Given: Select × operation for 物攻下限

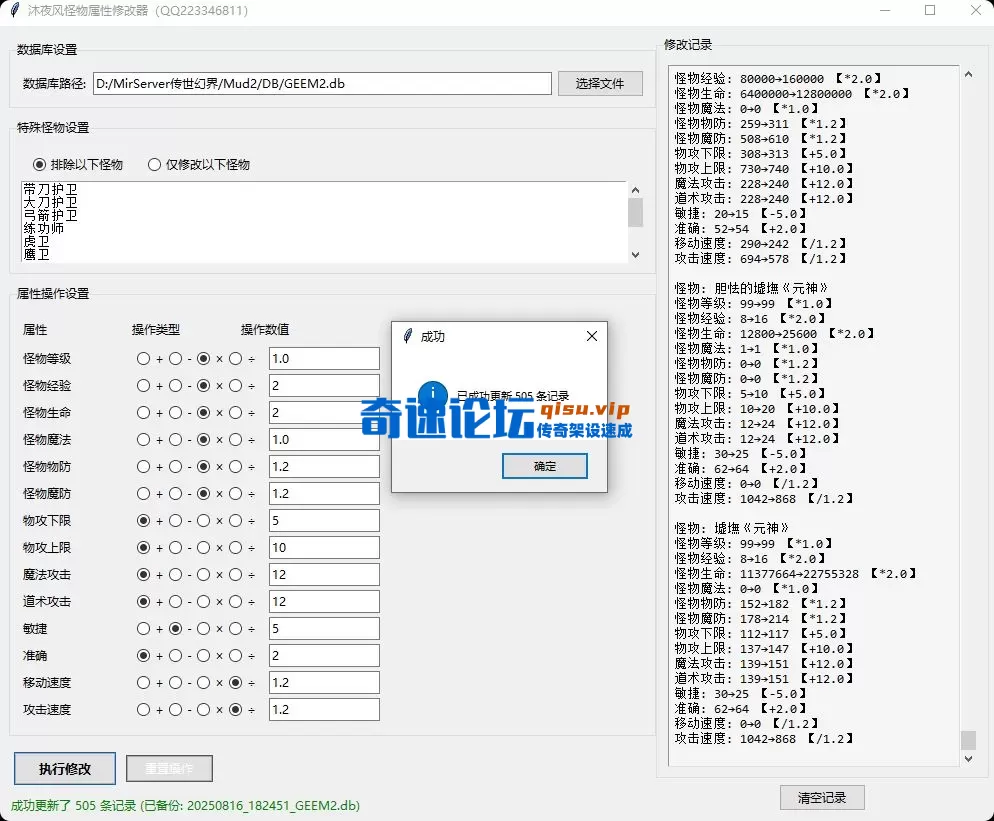Looking at the screenshot, I should 204,520.
